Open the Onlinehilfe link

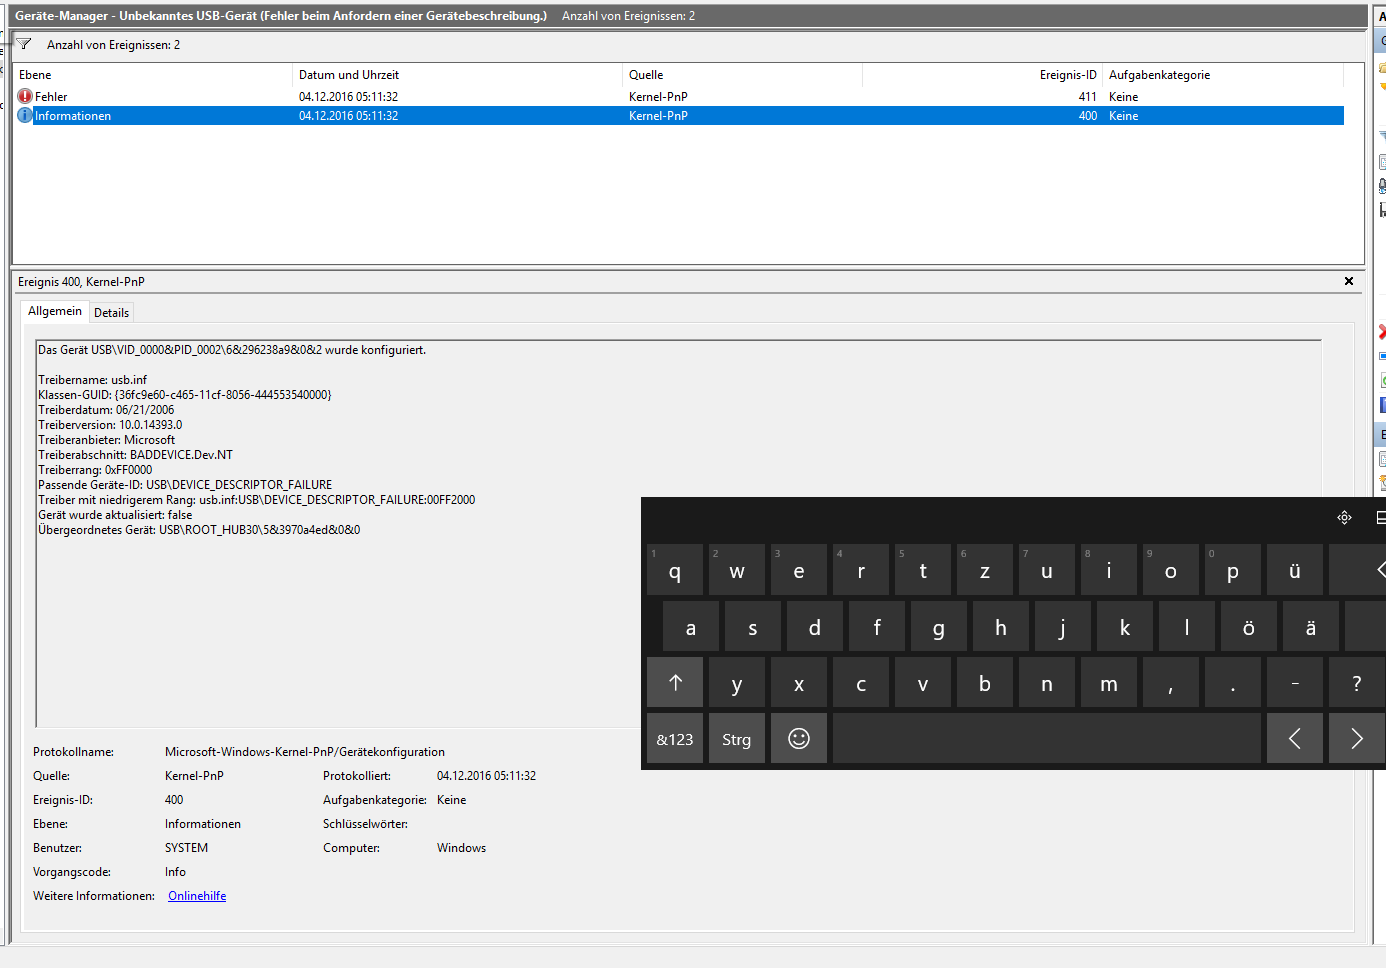(x=197, y=896)
